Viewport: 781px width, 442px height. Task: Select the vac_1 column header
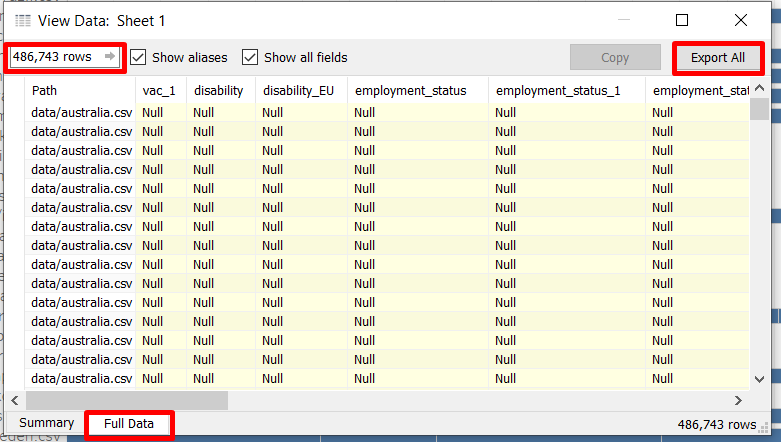click(161, 91)
